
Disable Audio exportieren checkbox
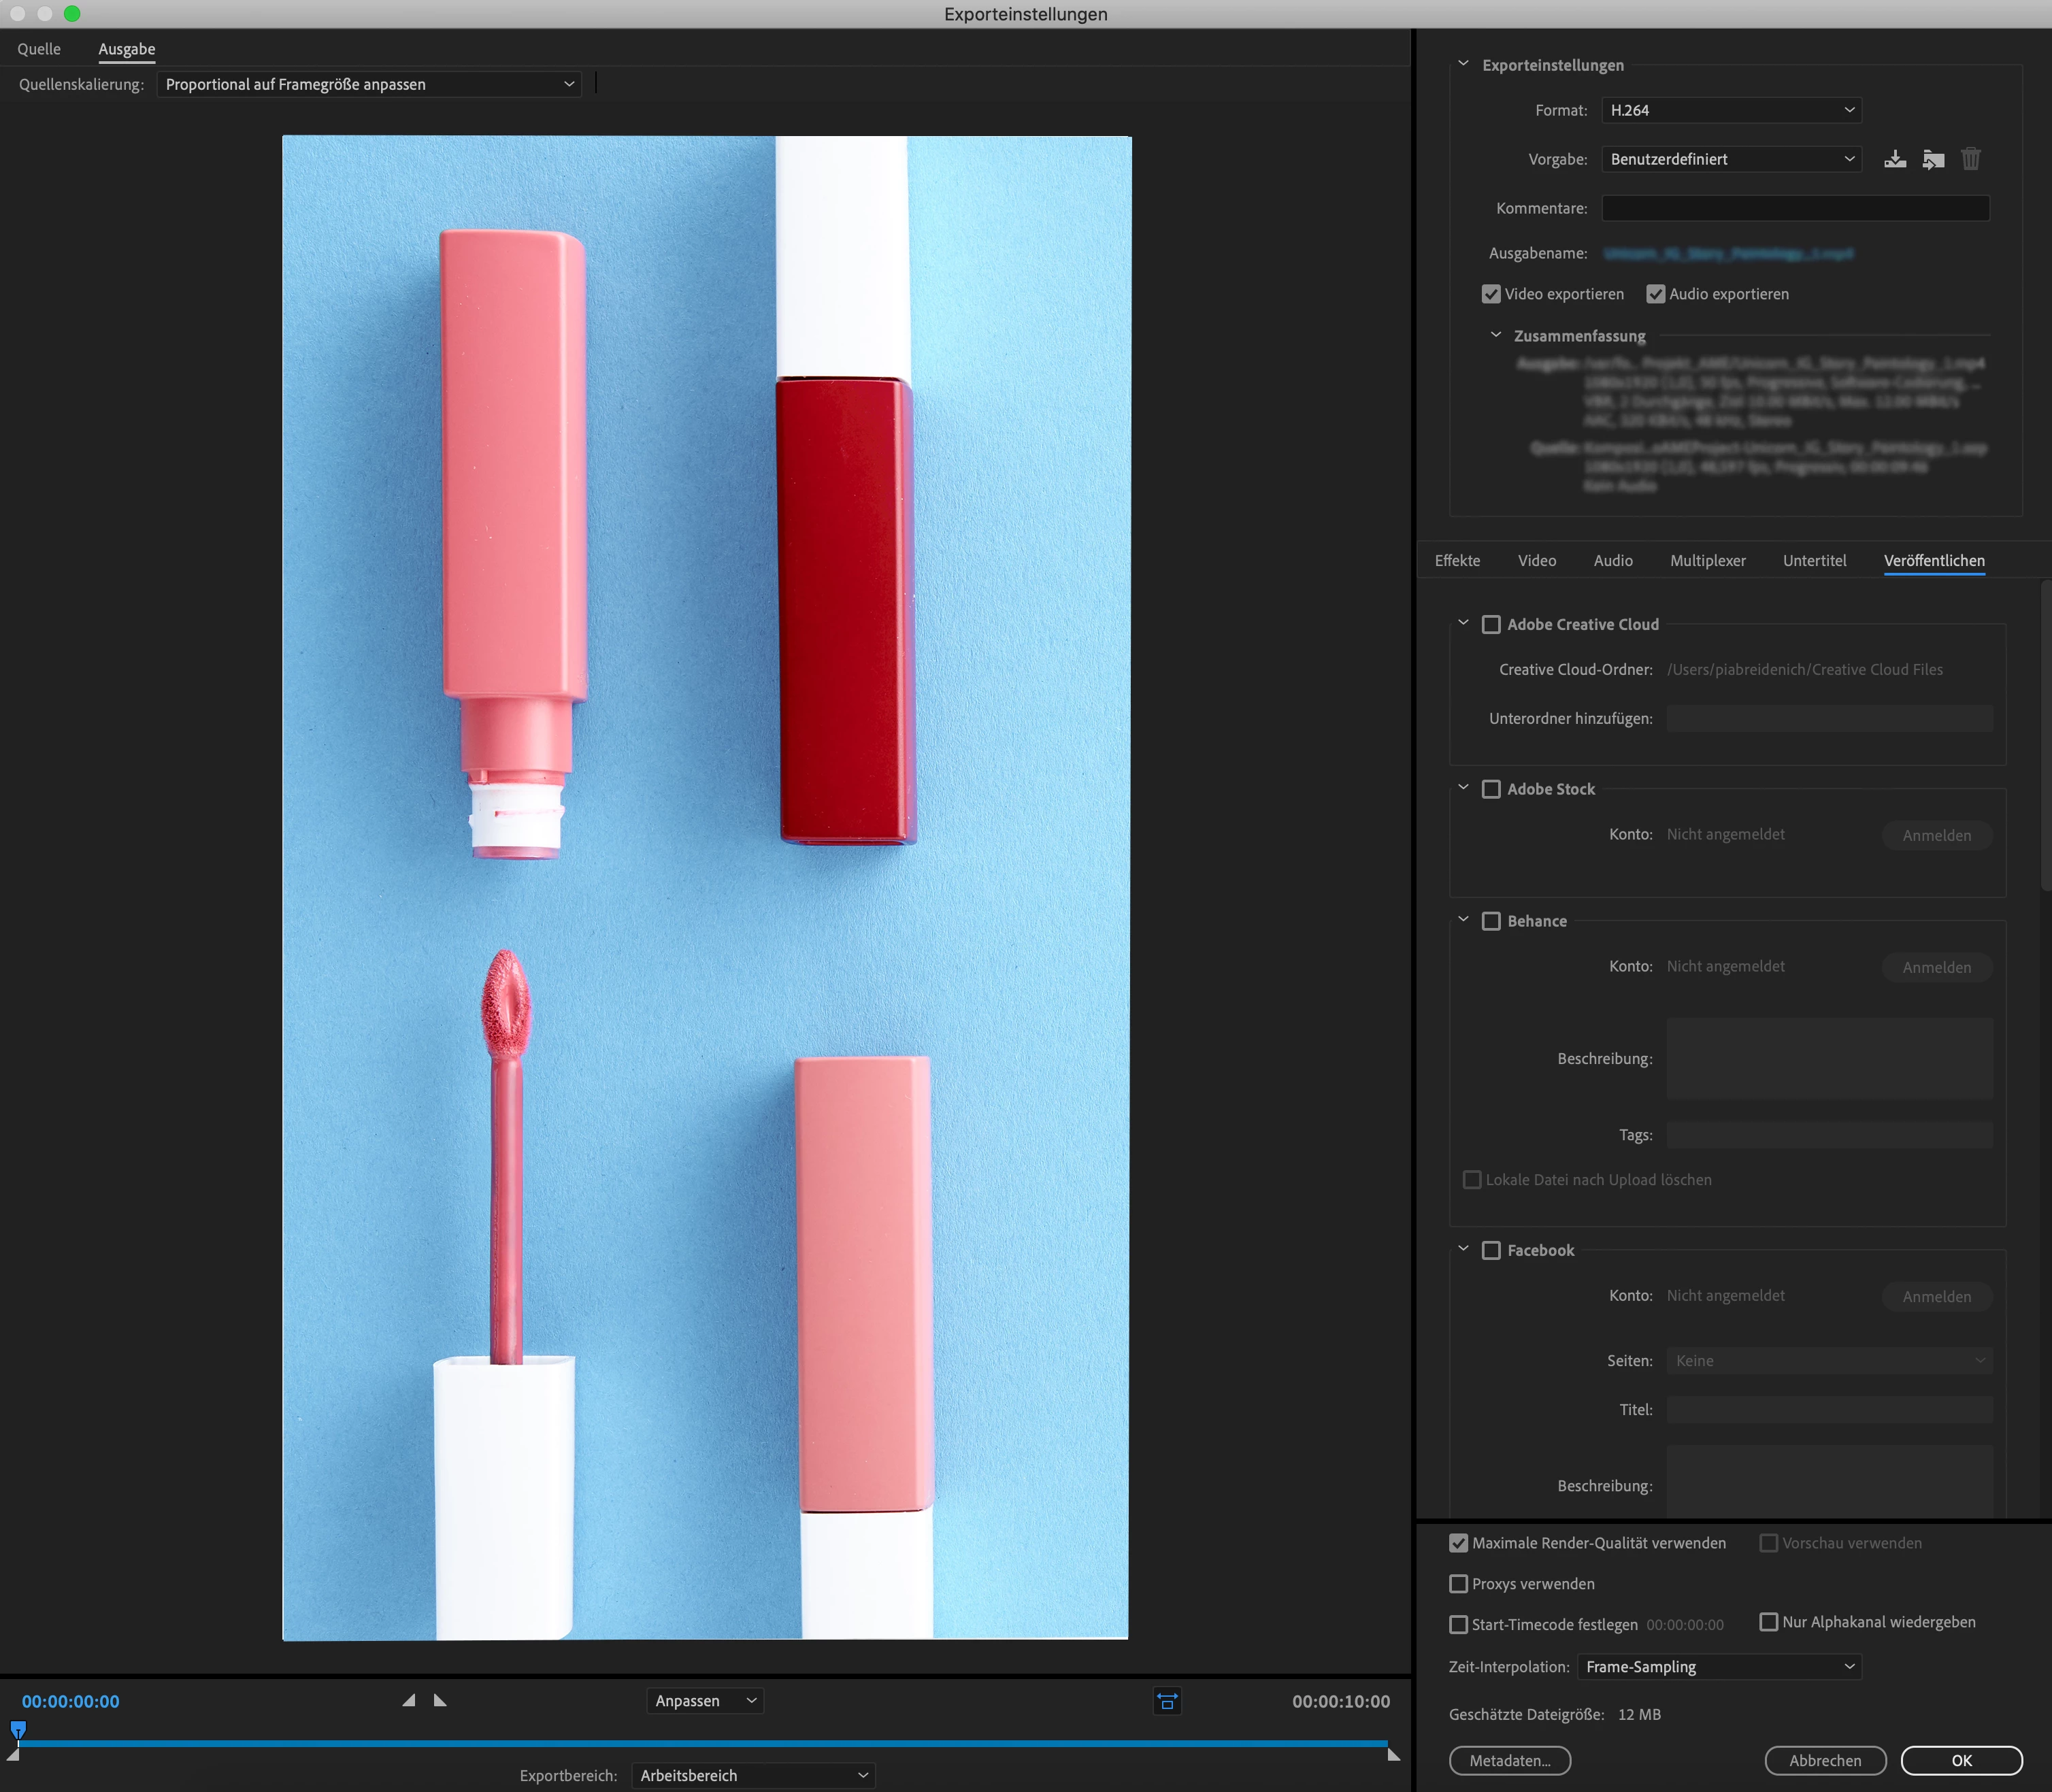pos(1656,294)
